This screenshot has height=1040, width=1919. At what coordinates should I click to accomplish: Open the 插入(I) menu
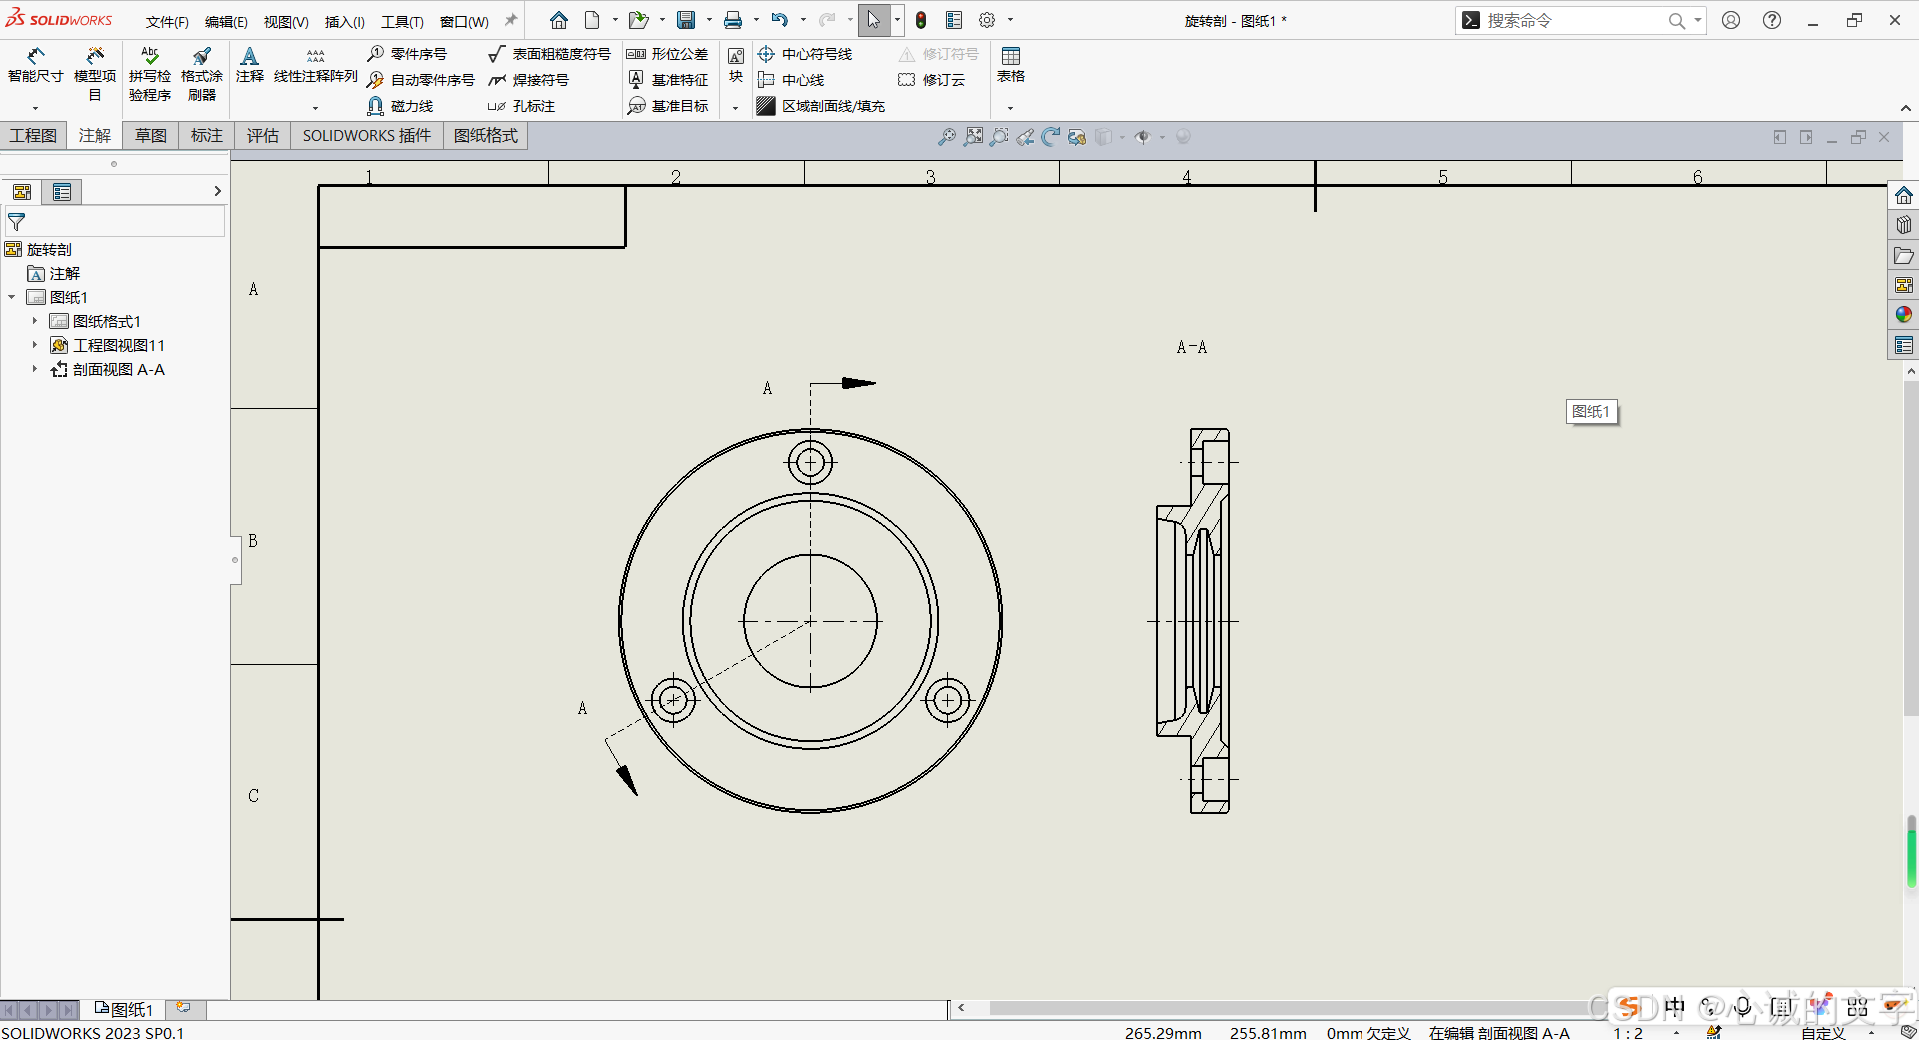coord(345,21)
